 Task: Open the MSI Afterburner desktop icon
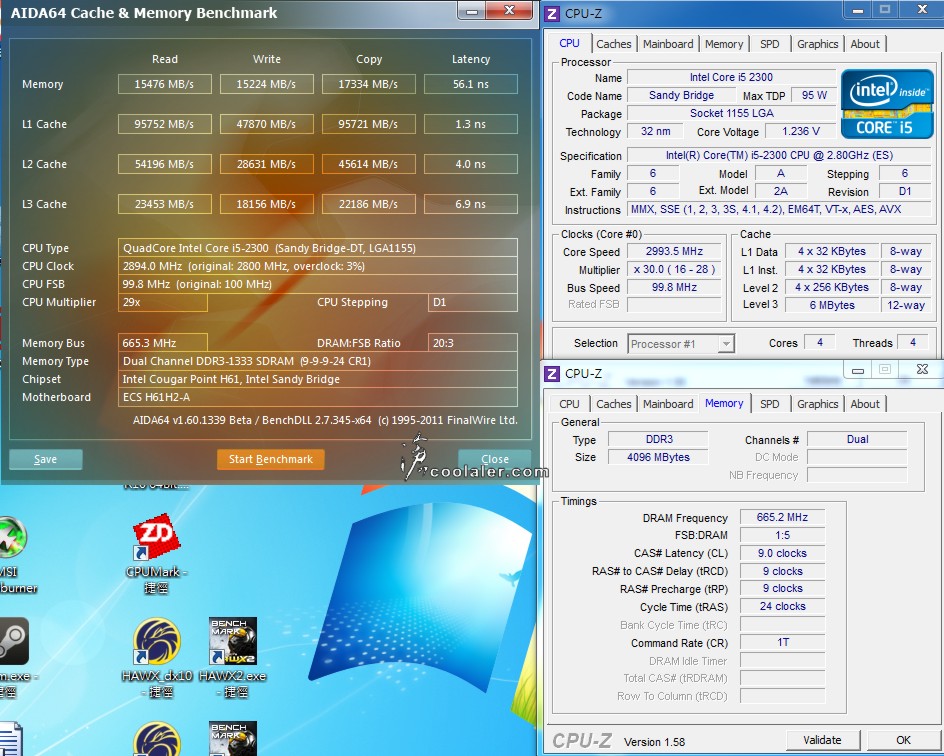[12, 539]
